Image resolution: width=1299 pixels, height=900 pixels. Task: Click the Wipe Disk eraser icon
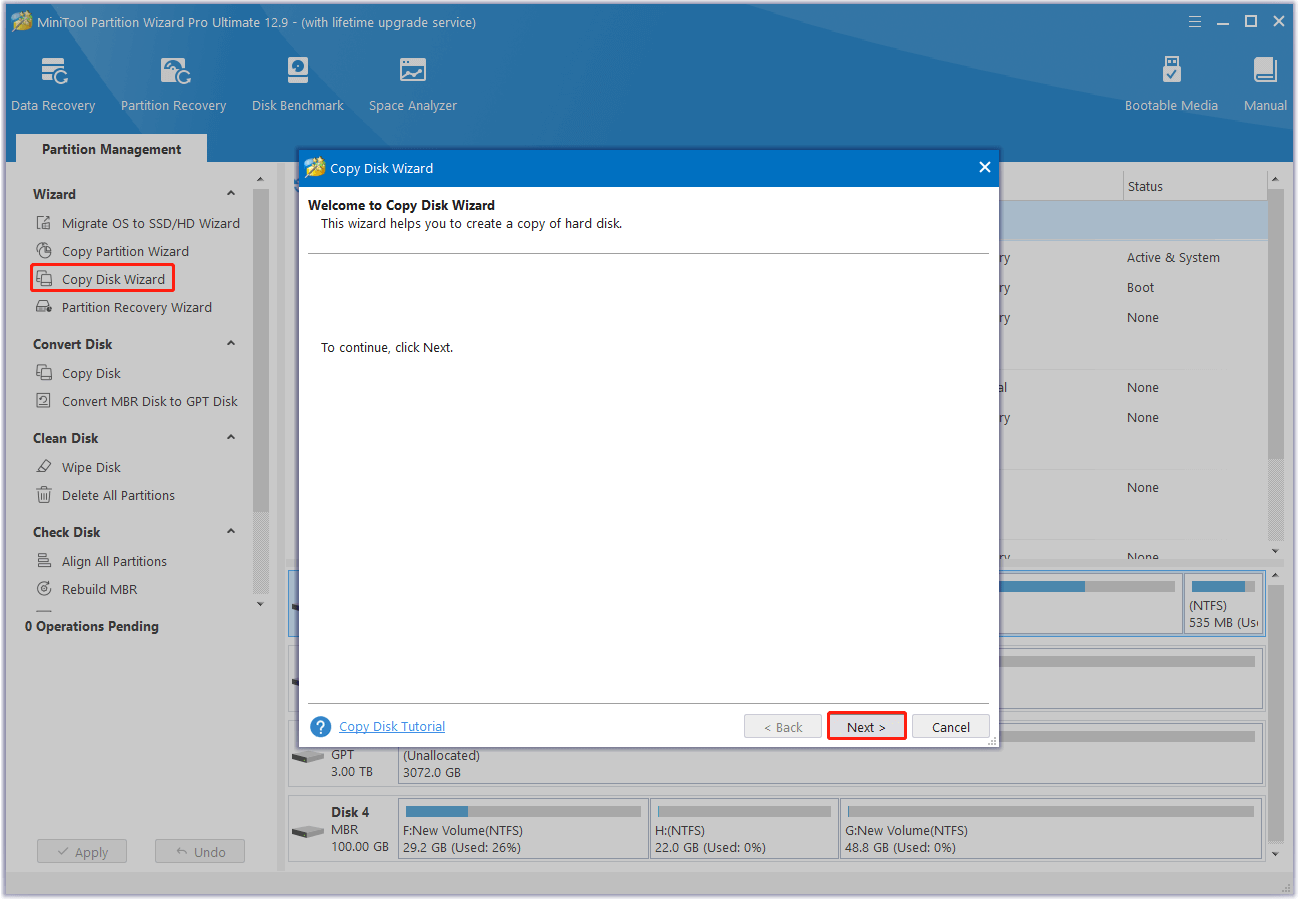click(44, 467)
